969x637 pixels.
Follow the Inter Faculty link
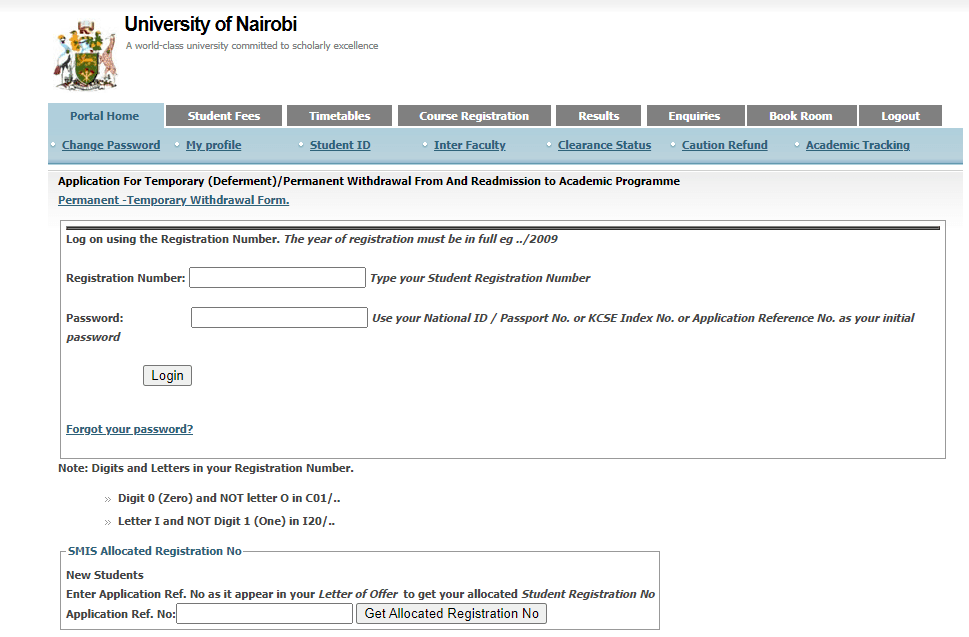point(470,145)
